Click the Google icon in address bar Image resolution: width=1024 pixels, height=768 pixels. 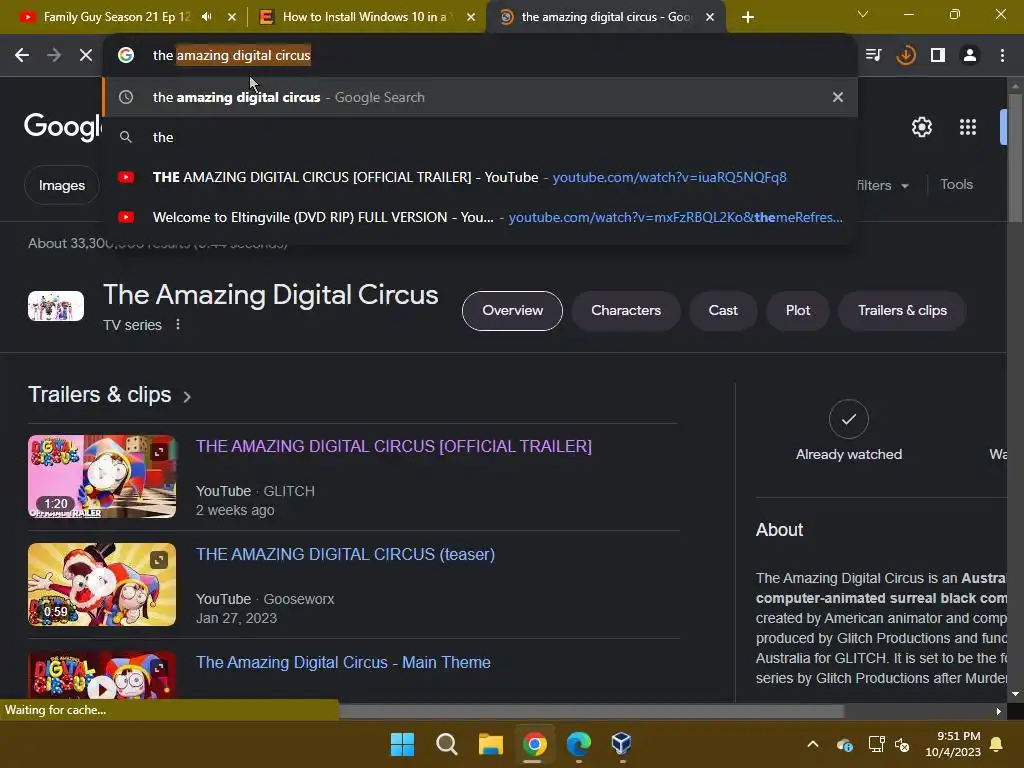[x=126, y=56]
